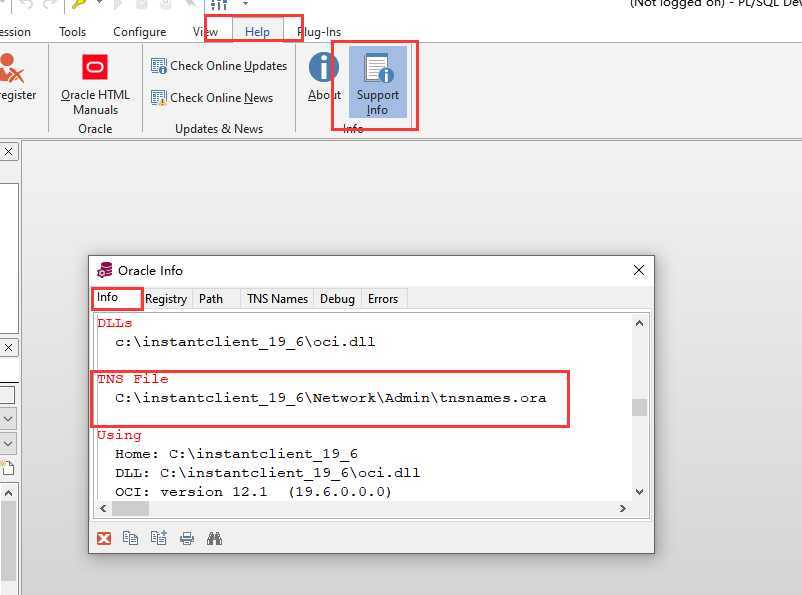Open the Tools ribbon tab
The image size is (802, 595).
click(72, 32)
